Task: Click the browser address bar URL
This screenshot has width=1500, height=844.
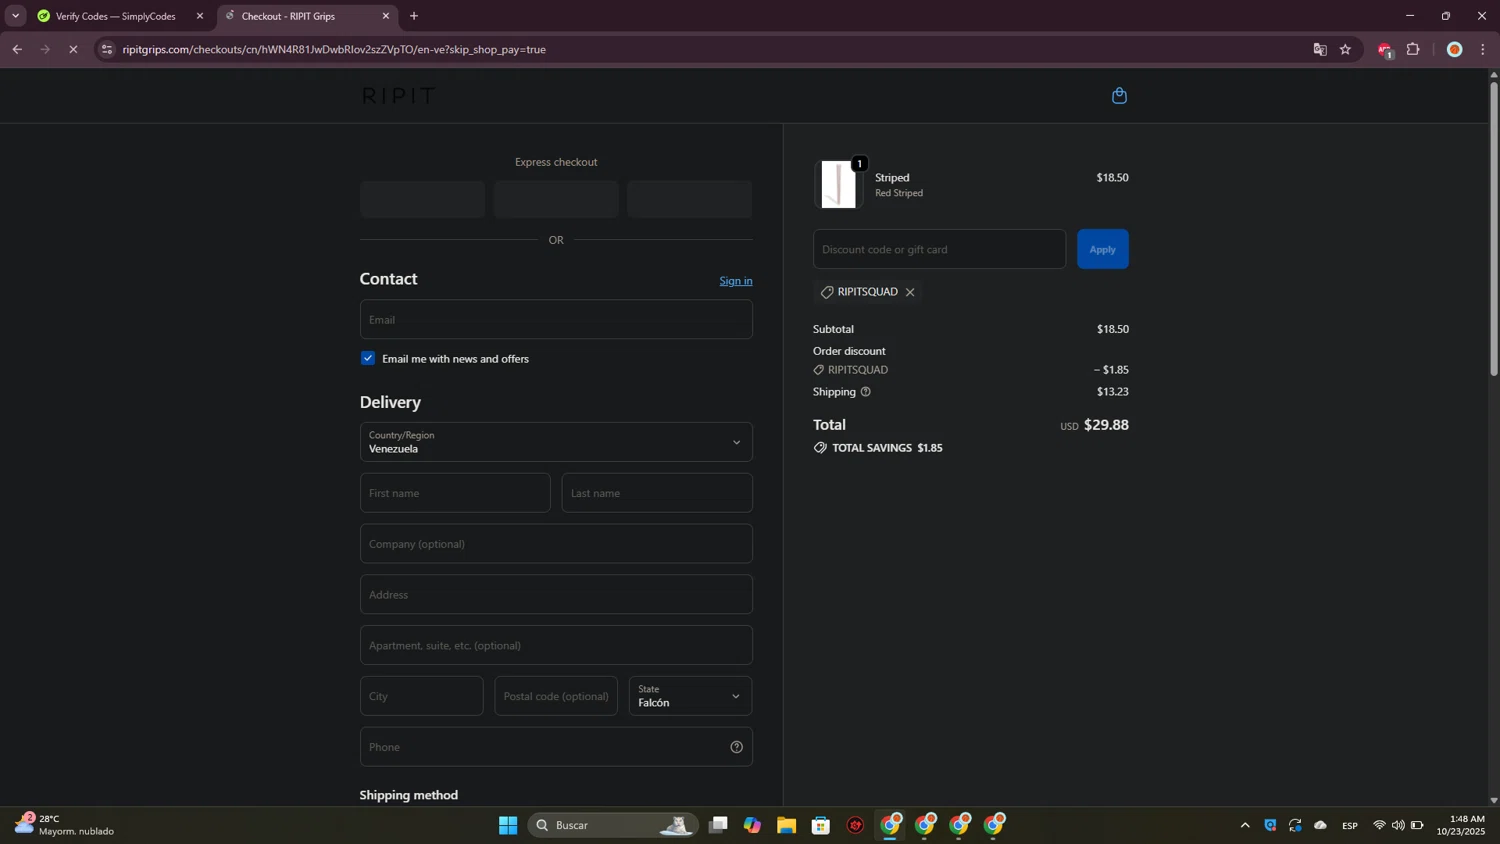Action: click(x=334, y=49)
